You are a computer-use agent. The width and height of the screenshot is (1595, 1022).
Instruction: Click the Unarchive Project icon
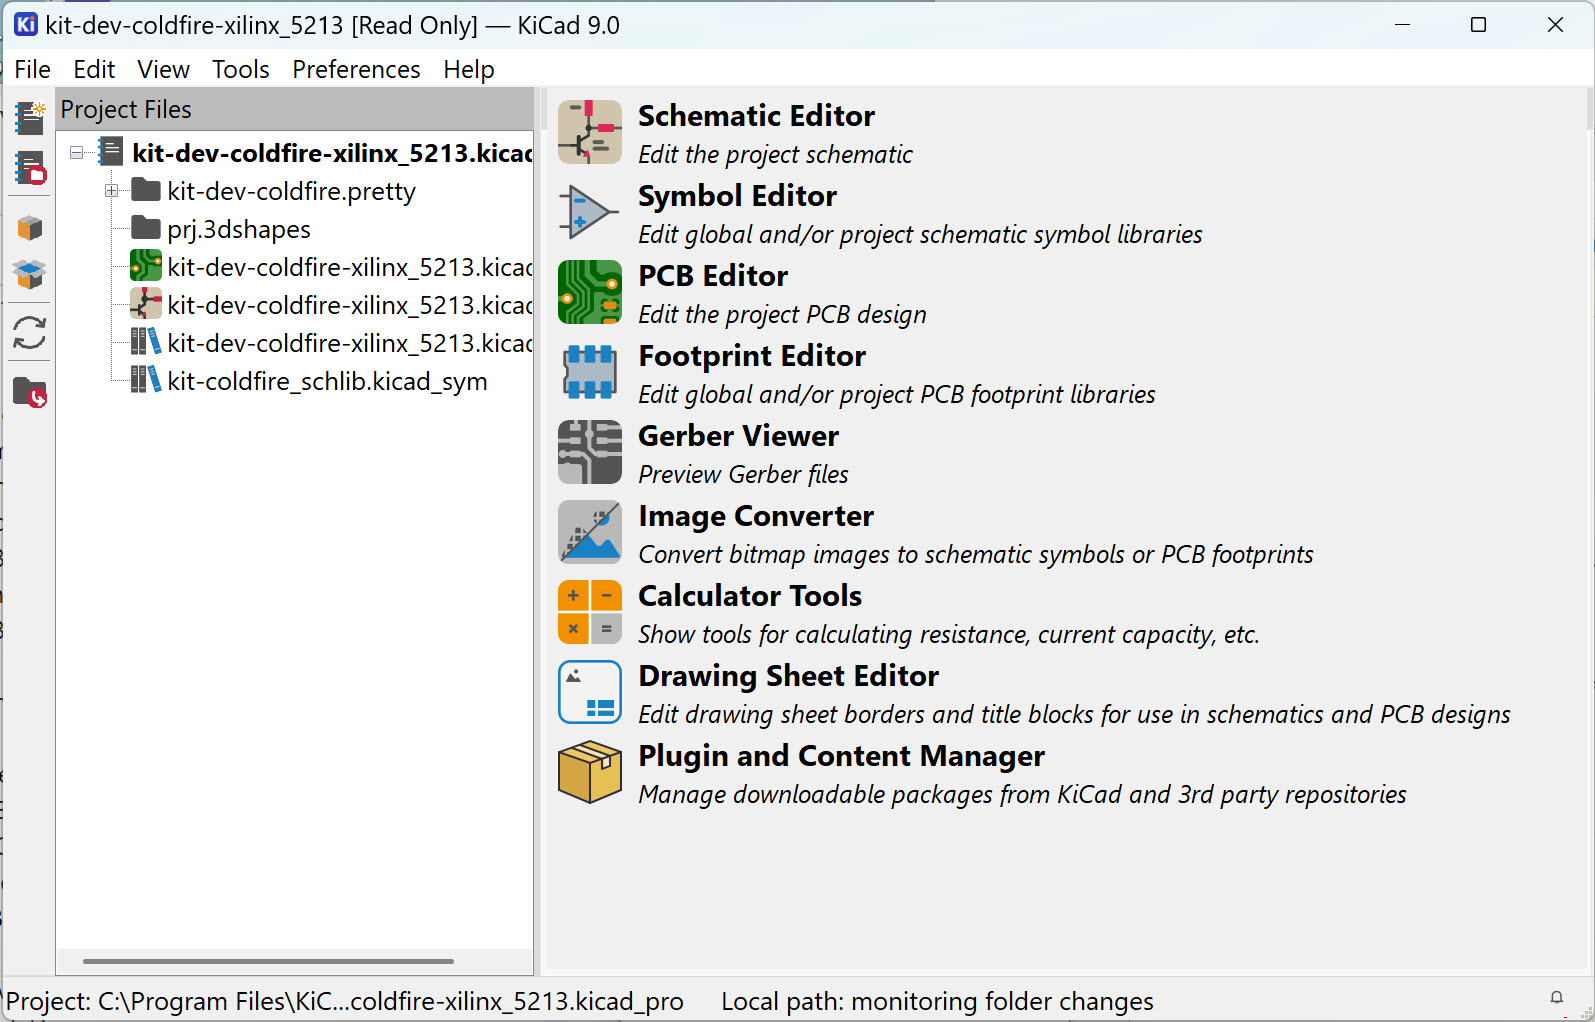click(30, 273)
